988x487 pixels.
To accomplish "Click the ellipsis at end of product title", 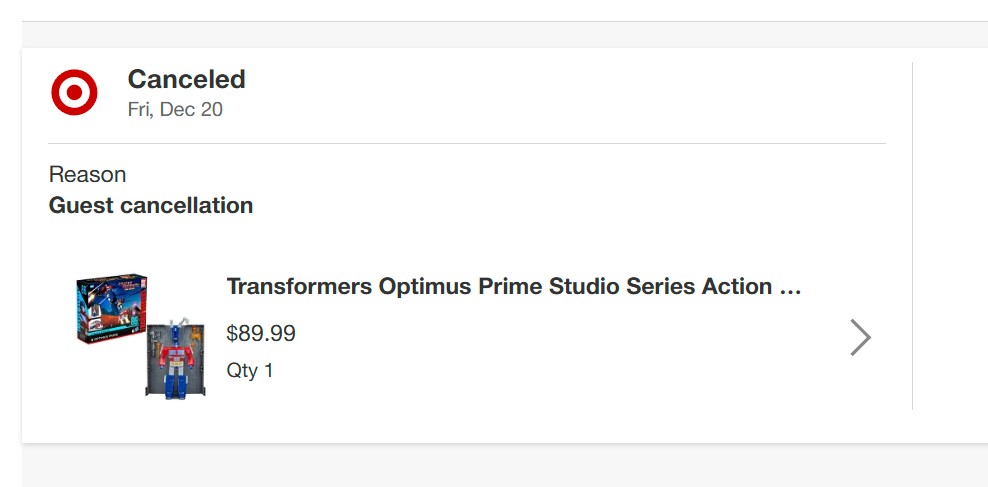I will click(x=790, y=288).
